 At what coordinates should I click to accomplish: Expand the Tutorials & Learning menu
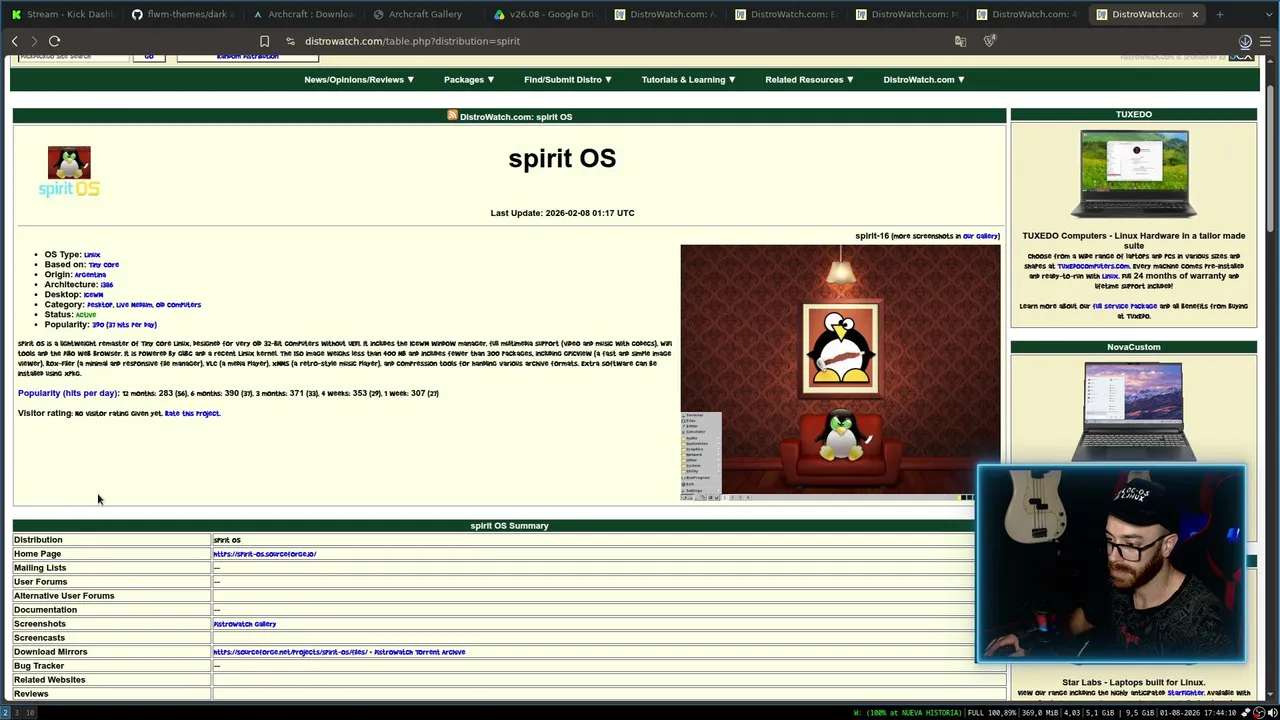pos(688,80)
